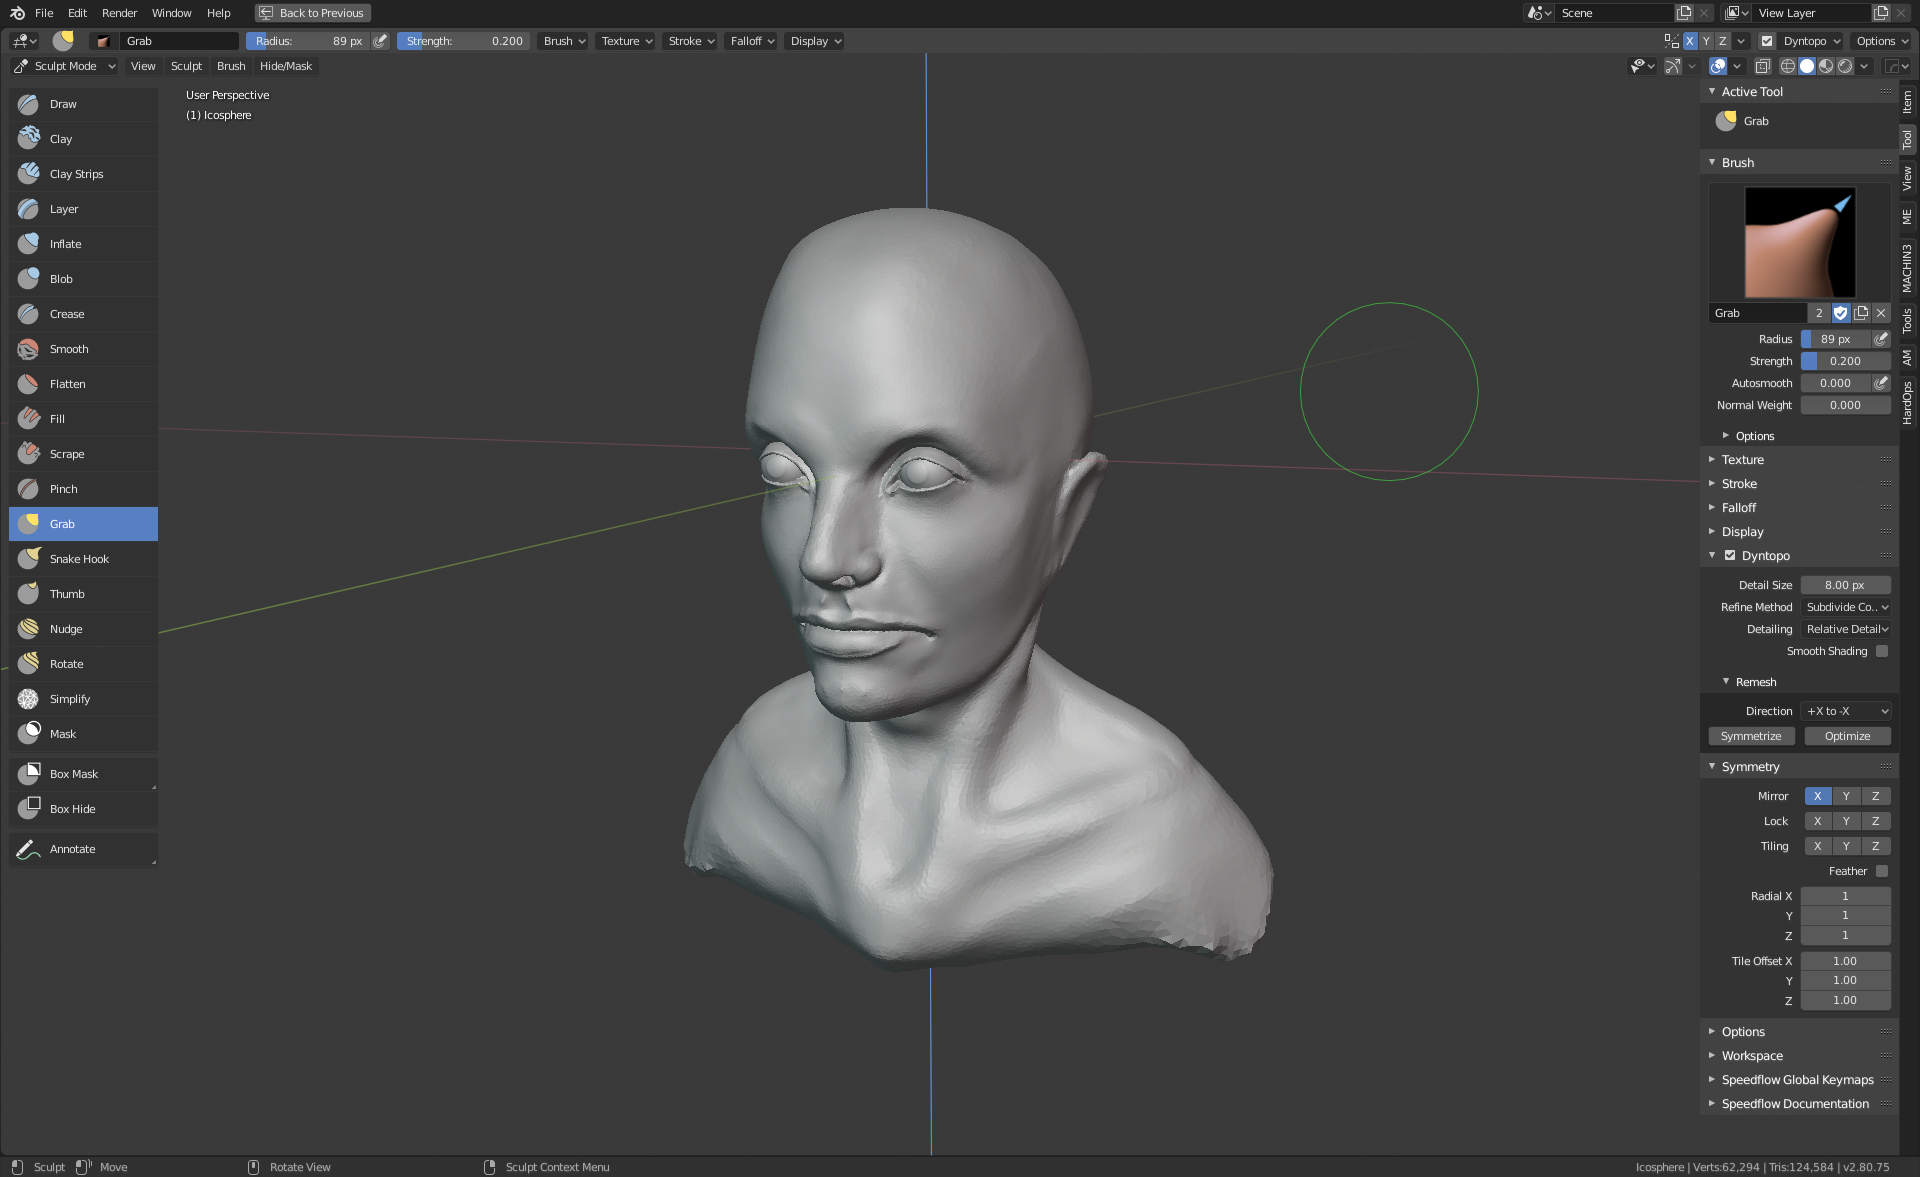Open the Refine Method dropdown
This screenshot has height=1177, width=1920.
(1846, 607)
